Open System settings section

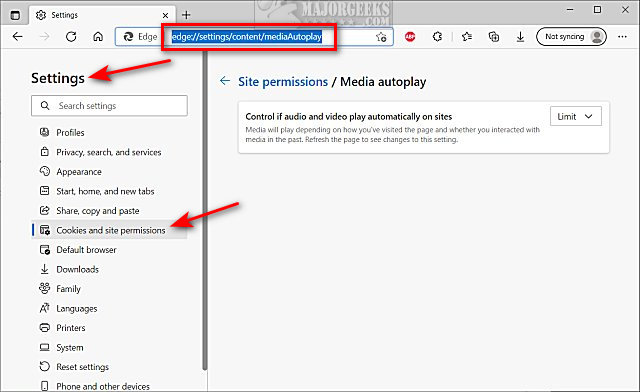click(109, 347)
